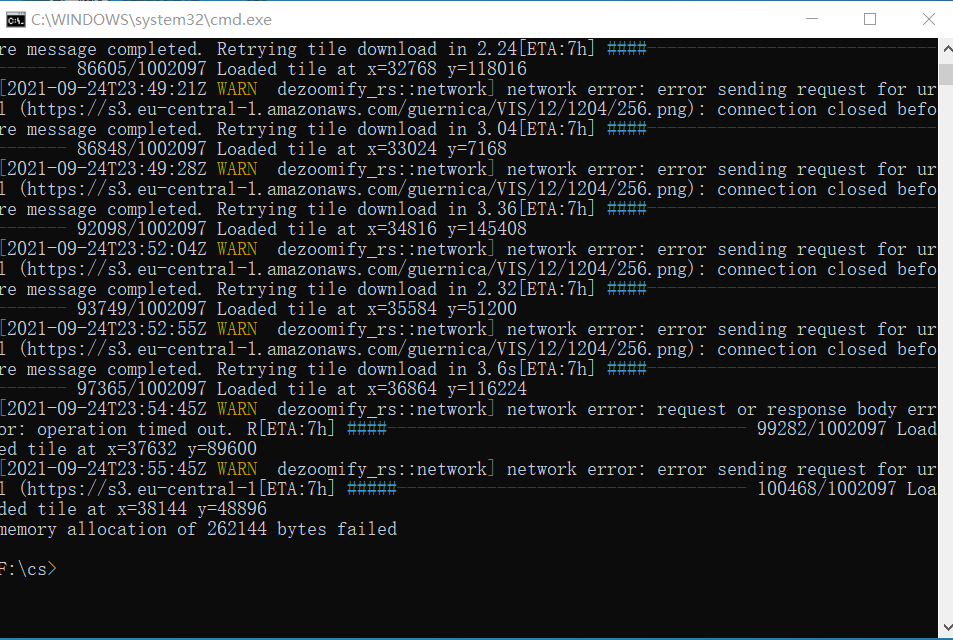Maximize the cmd.exe window
953x640 pixels.
(x=869, y=19)
